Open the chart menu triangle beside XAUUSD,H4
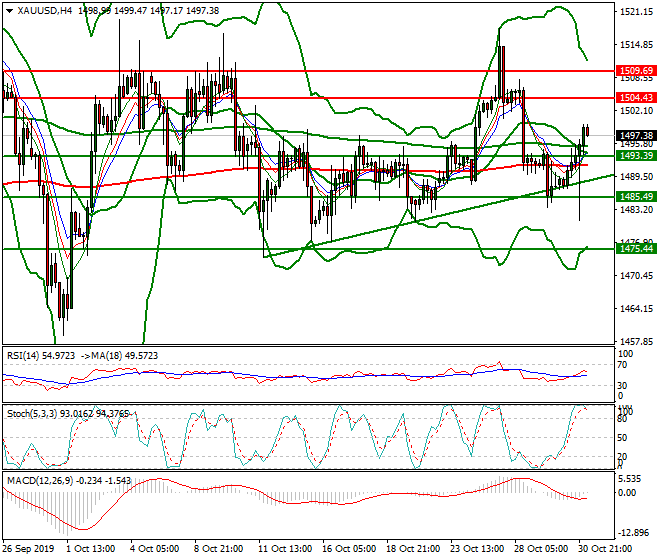Screen dimensions: 660x560 pyautogui.click(x=10, y=11)
